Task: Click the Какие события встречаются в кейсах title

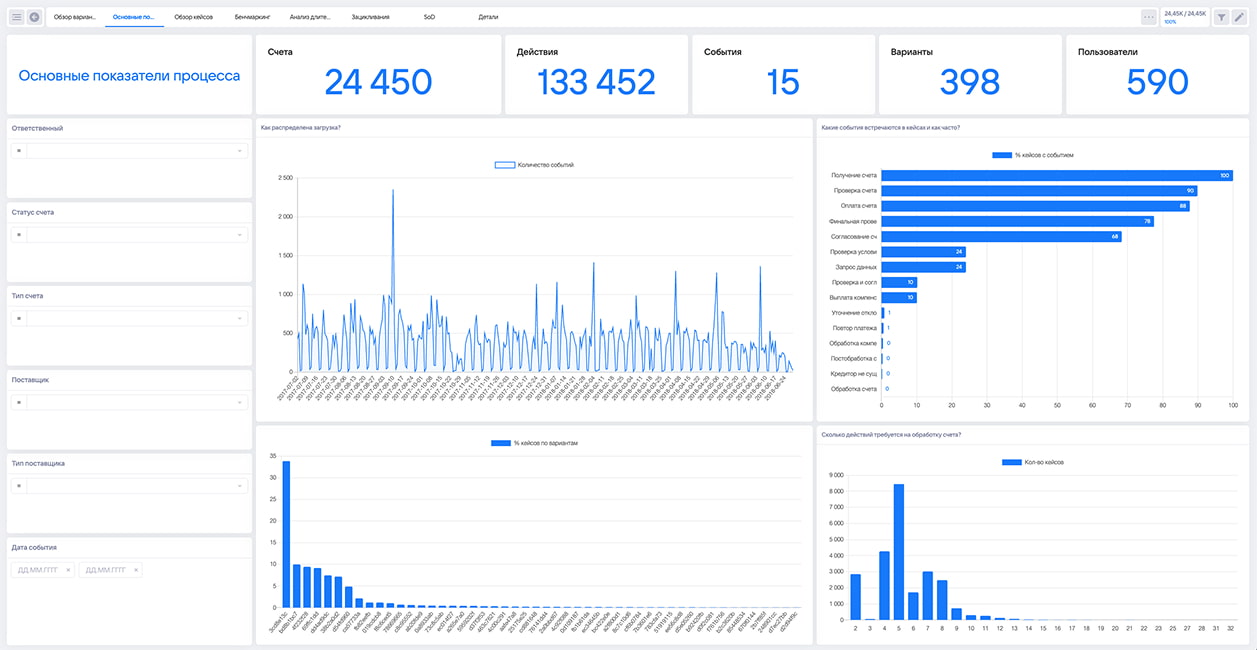Action: [891, 127]
